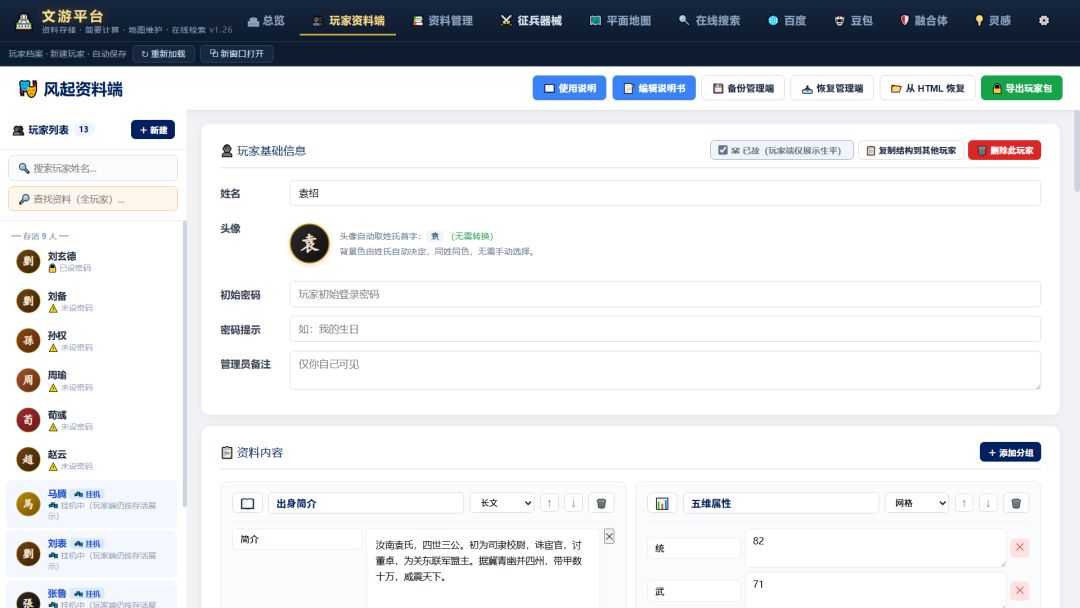The image size is (1080, 608).
Task: Remove the 统 attribute row with red X
Action: click(1019, 547)
